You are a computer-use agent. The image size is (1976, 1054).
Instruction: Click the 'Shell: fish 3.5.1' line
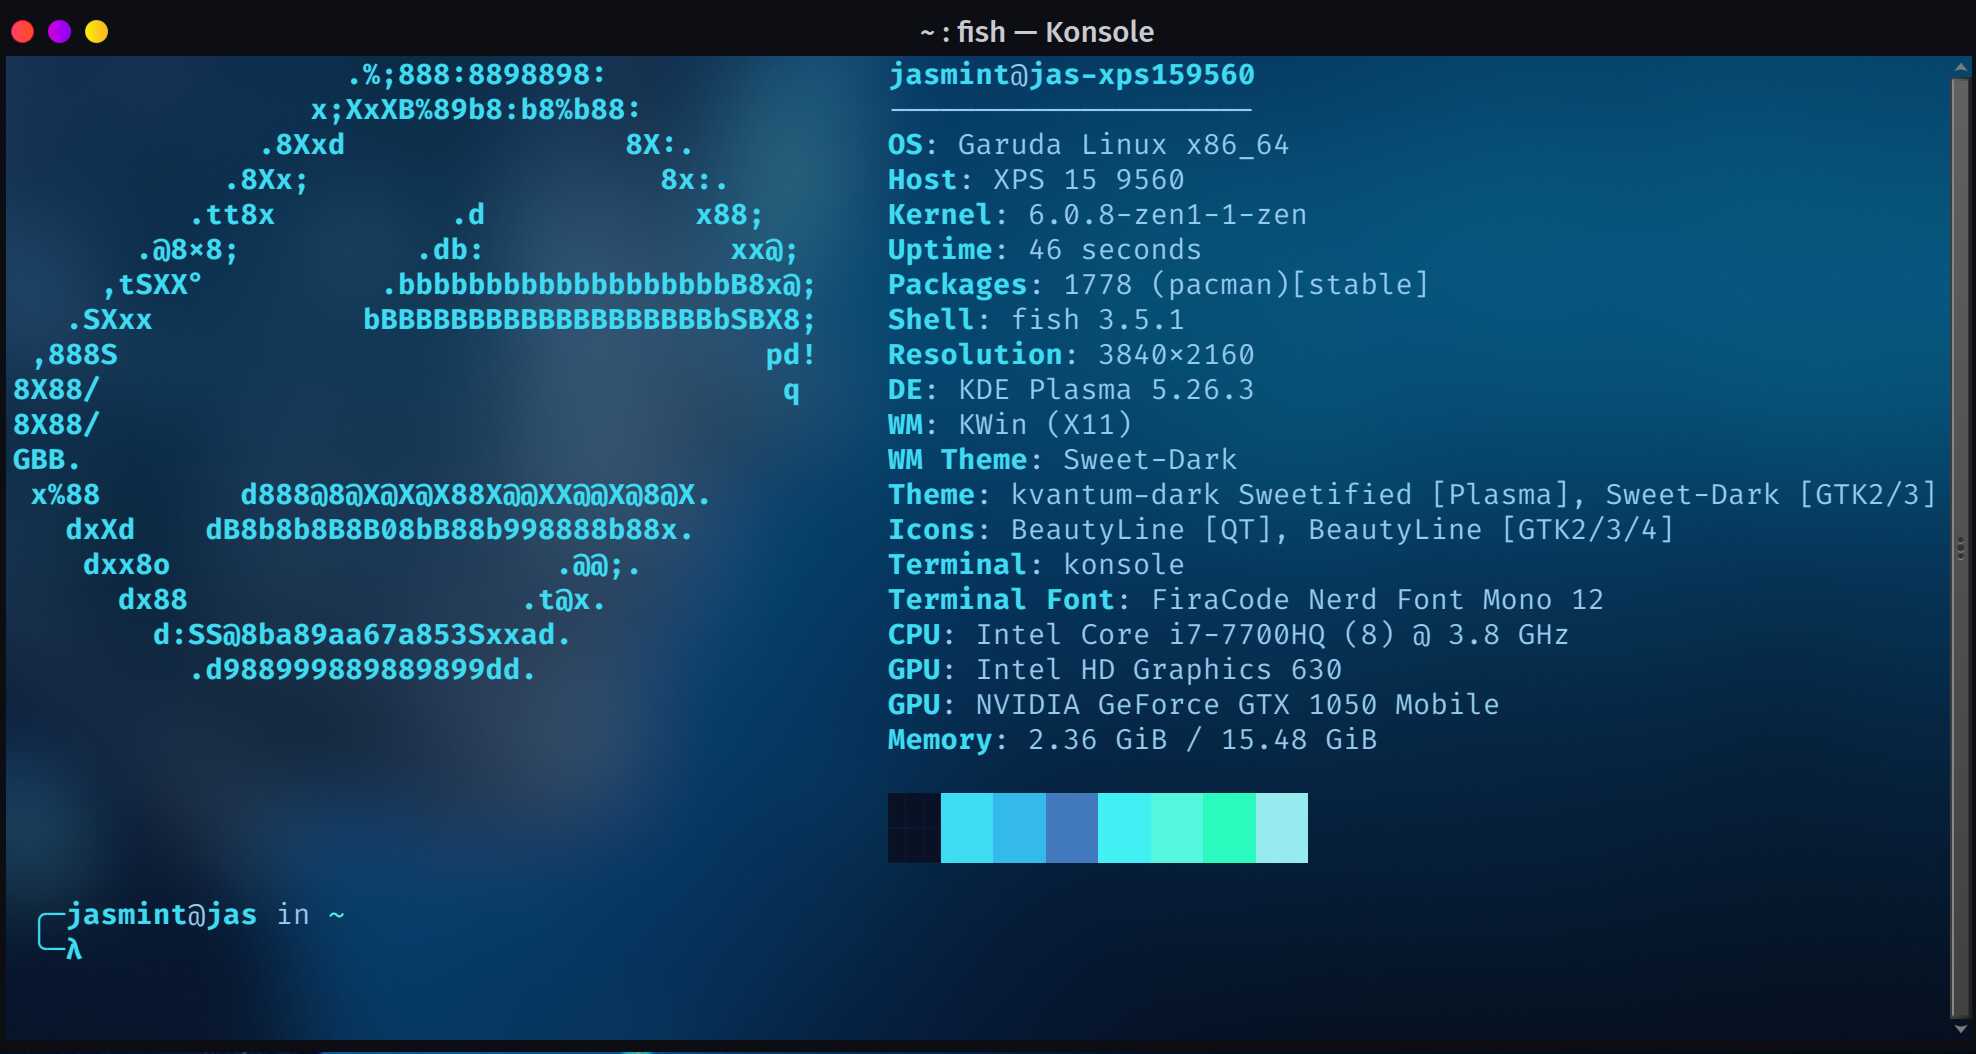(x=1036, y=320)
